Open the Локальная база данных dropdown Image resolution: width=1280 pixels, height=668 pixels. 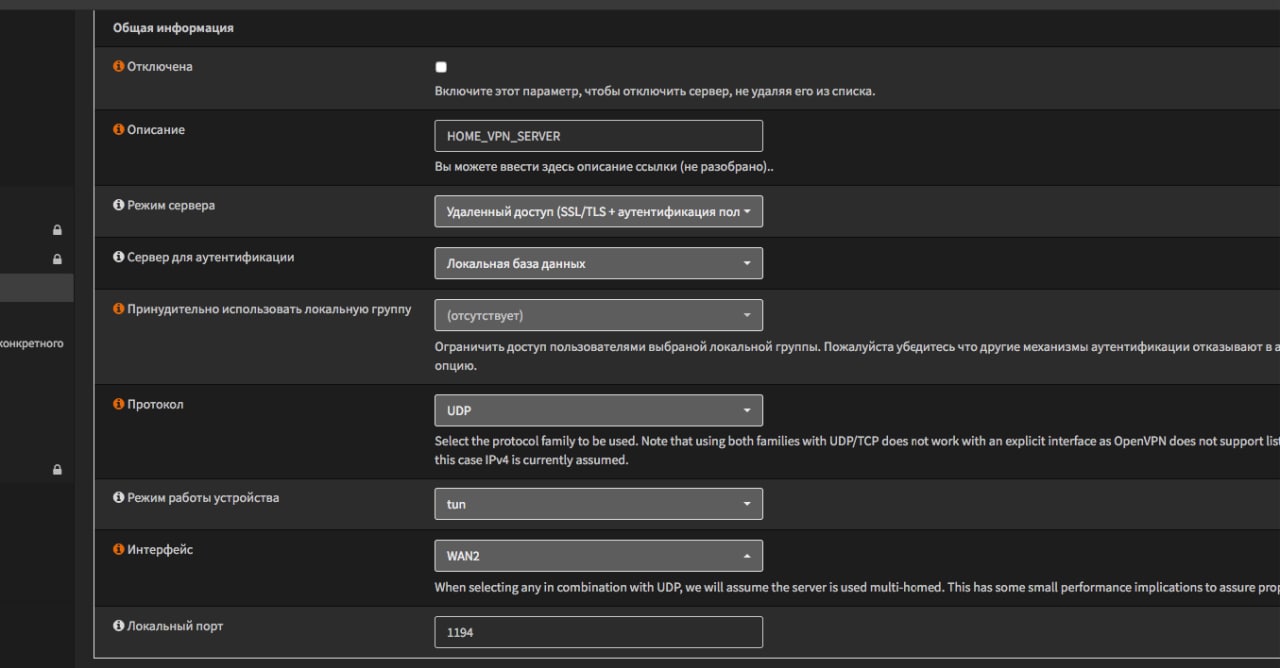[x=598, y=263]
